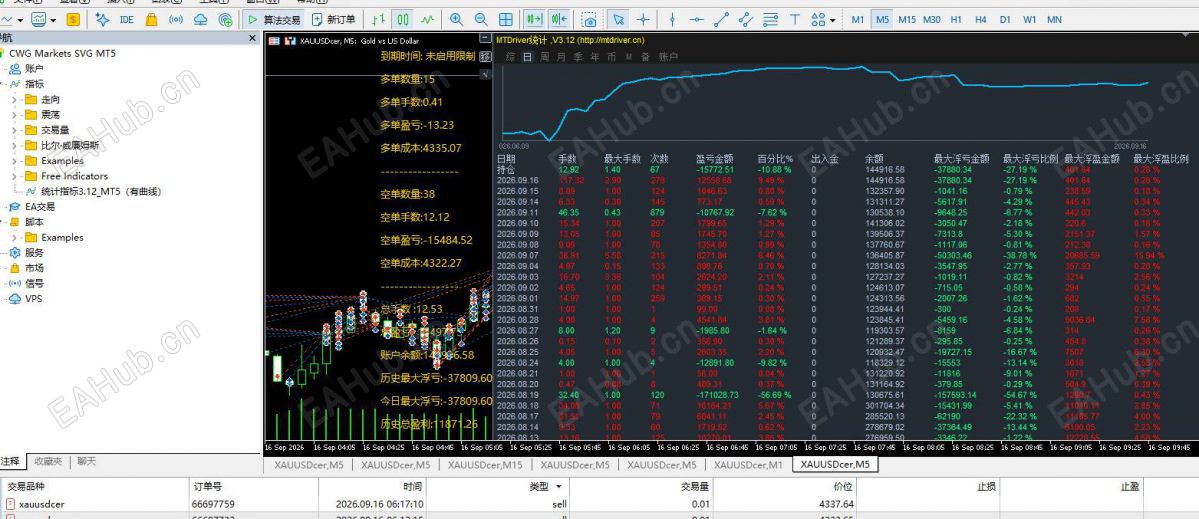1199x519 pixels.
Task: Switch to bar chart display
Action: coord(379,19)
